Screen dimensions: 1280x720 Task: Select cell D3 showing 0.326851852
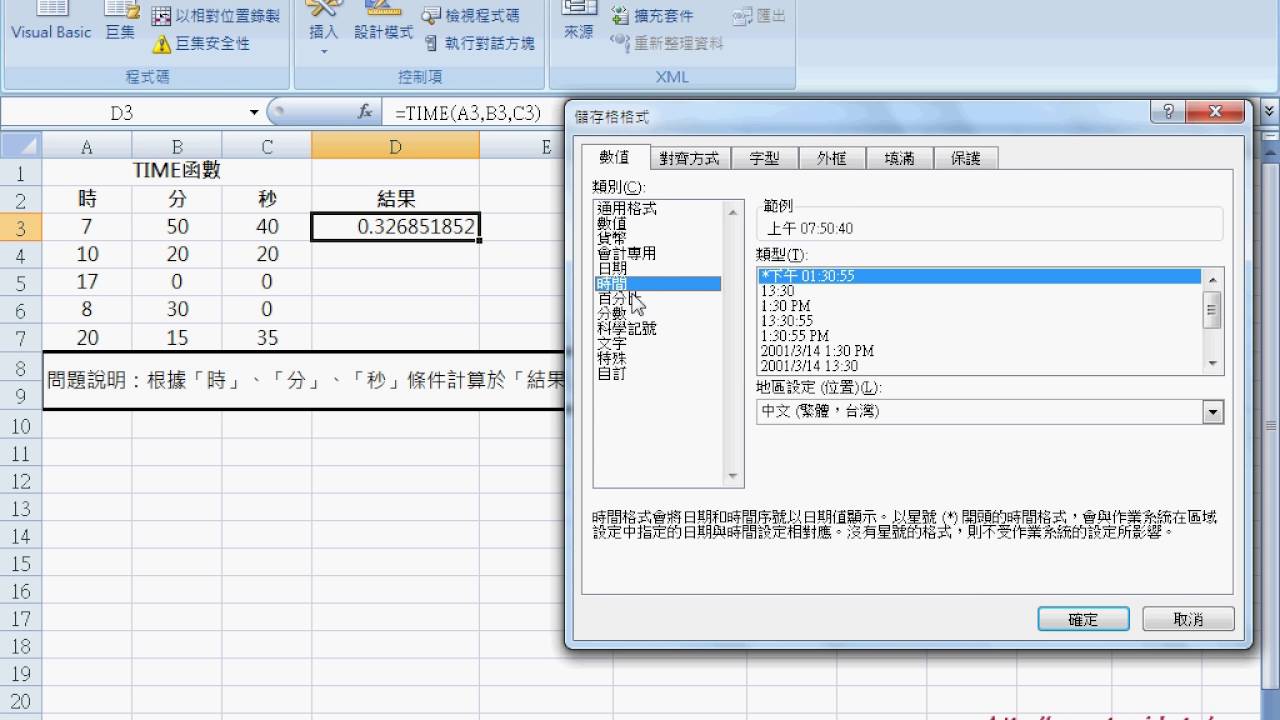(395, 227)
